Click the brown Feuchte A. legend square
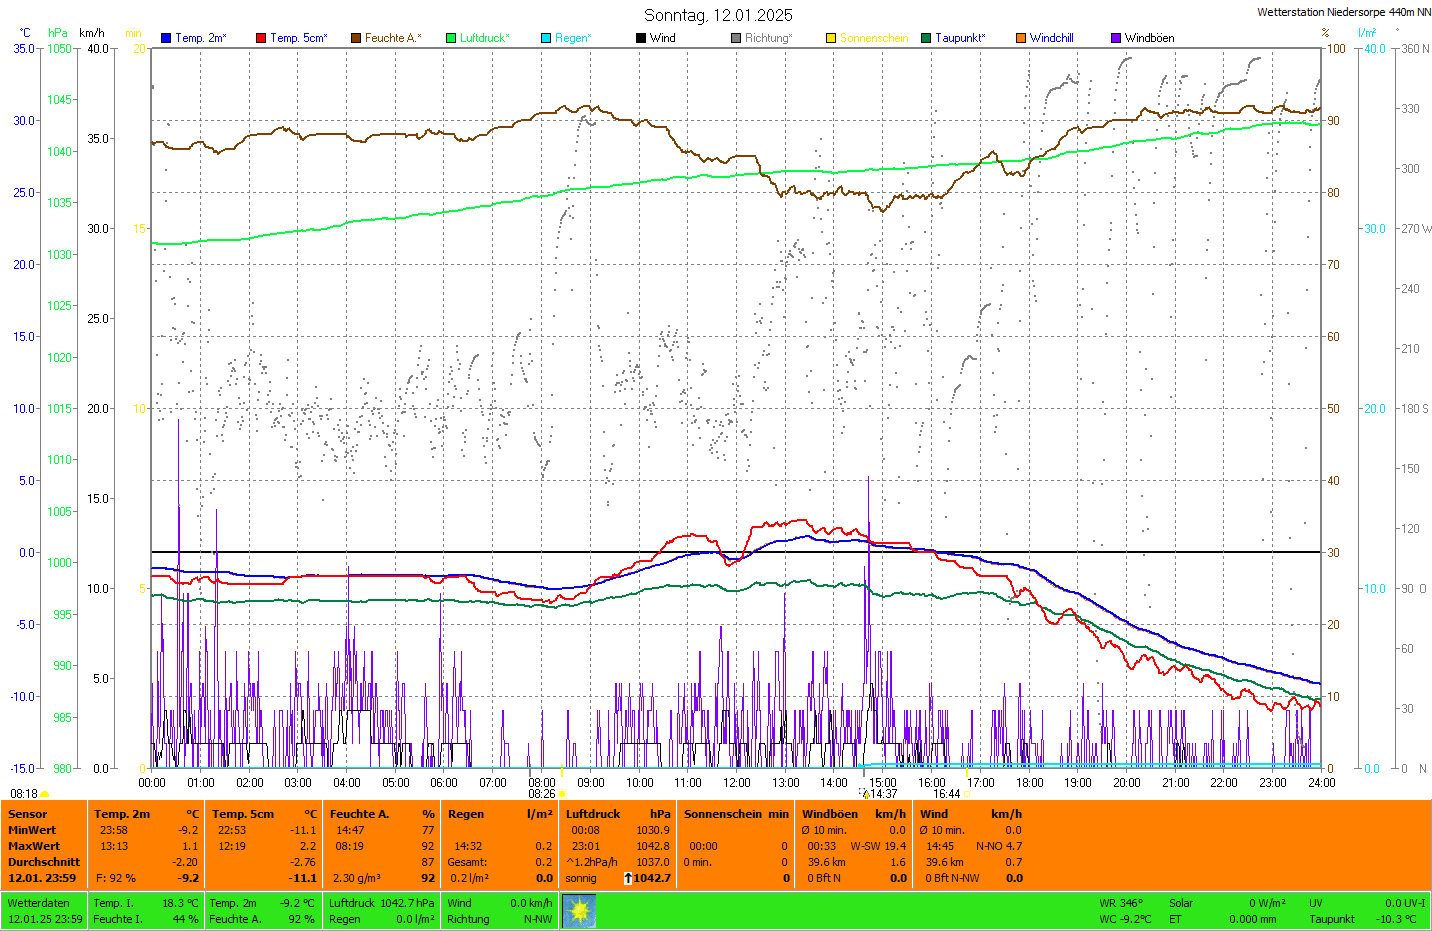The height and width of the screenshot is (931, 1432). 355,38
